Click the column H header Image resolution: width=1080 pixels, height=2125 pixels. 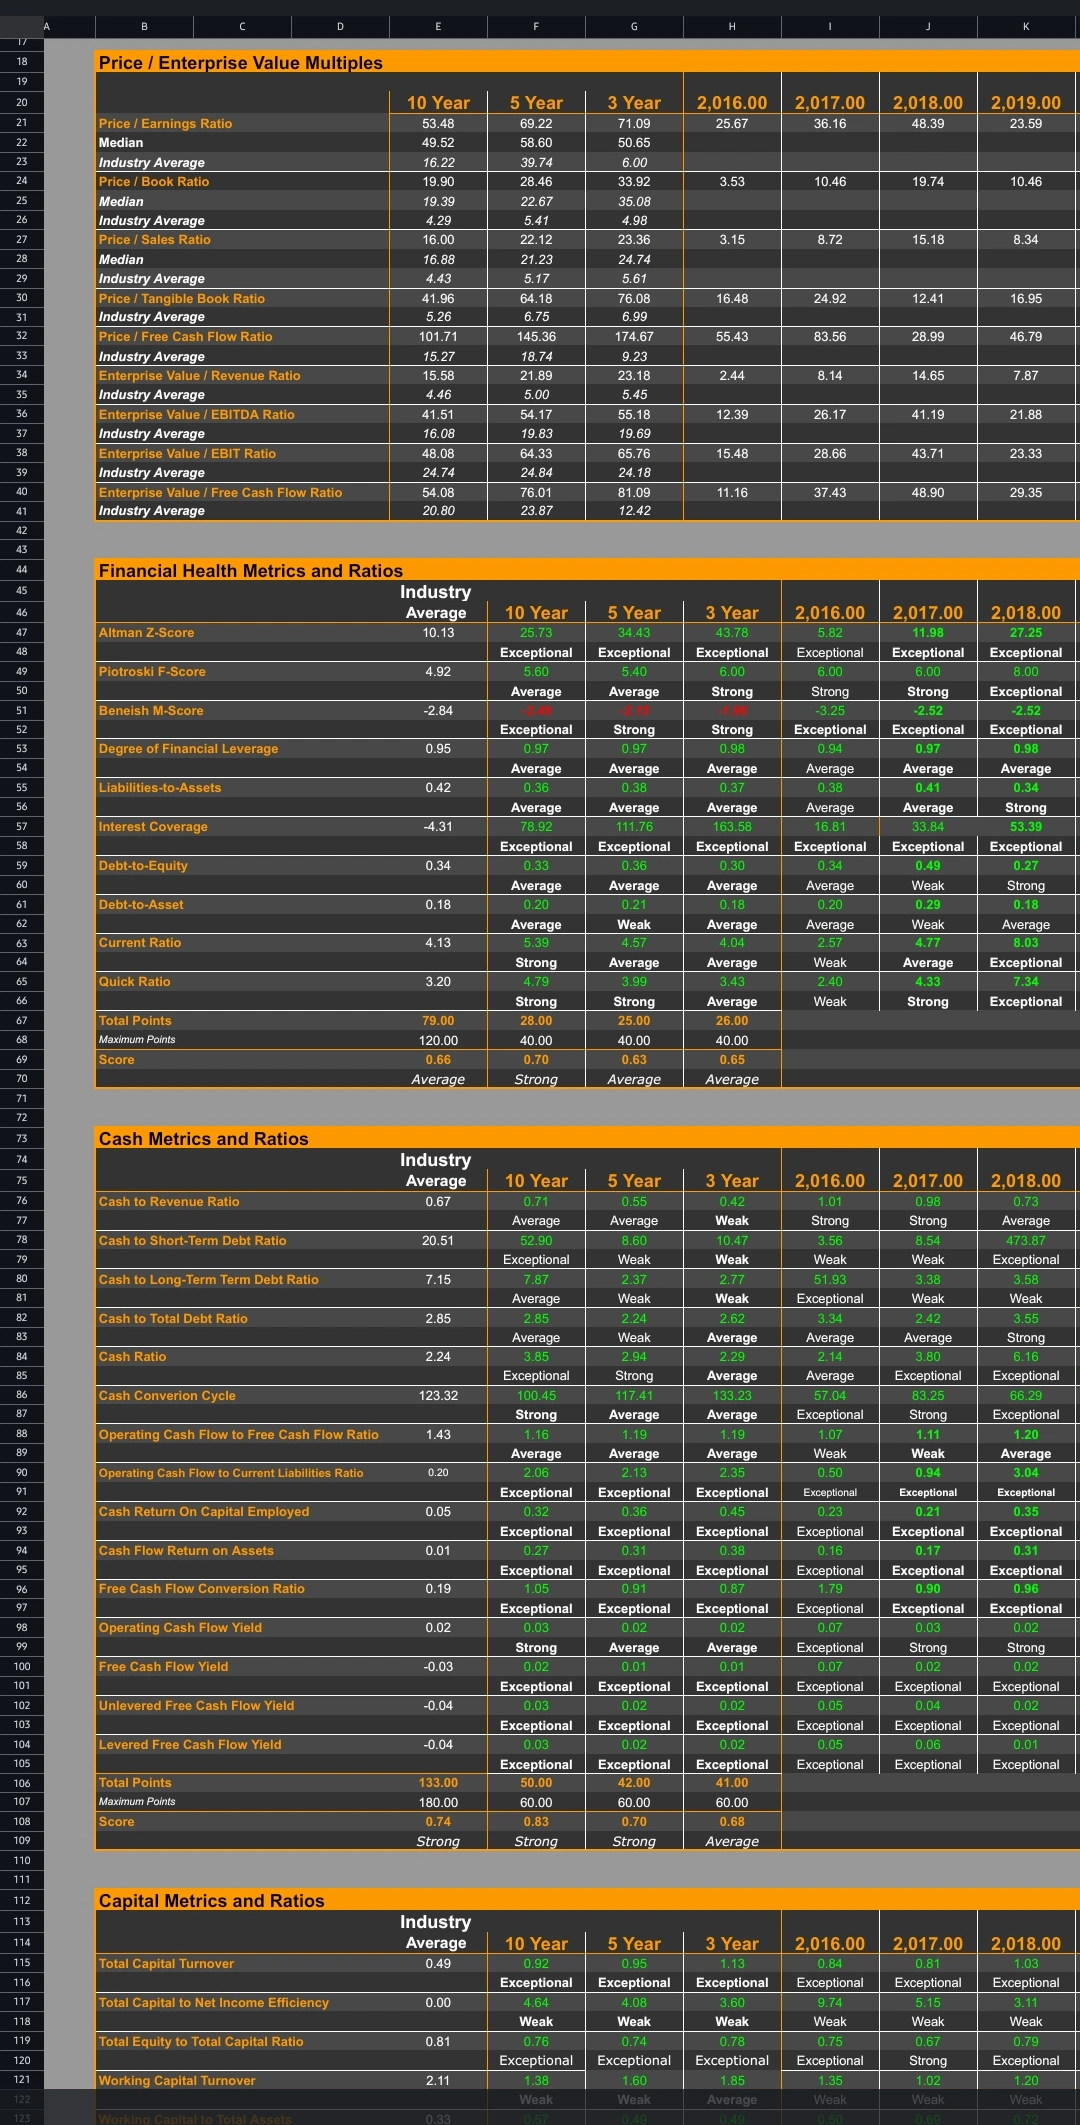coord(732,27)
